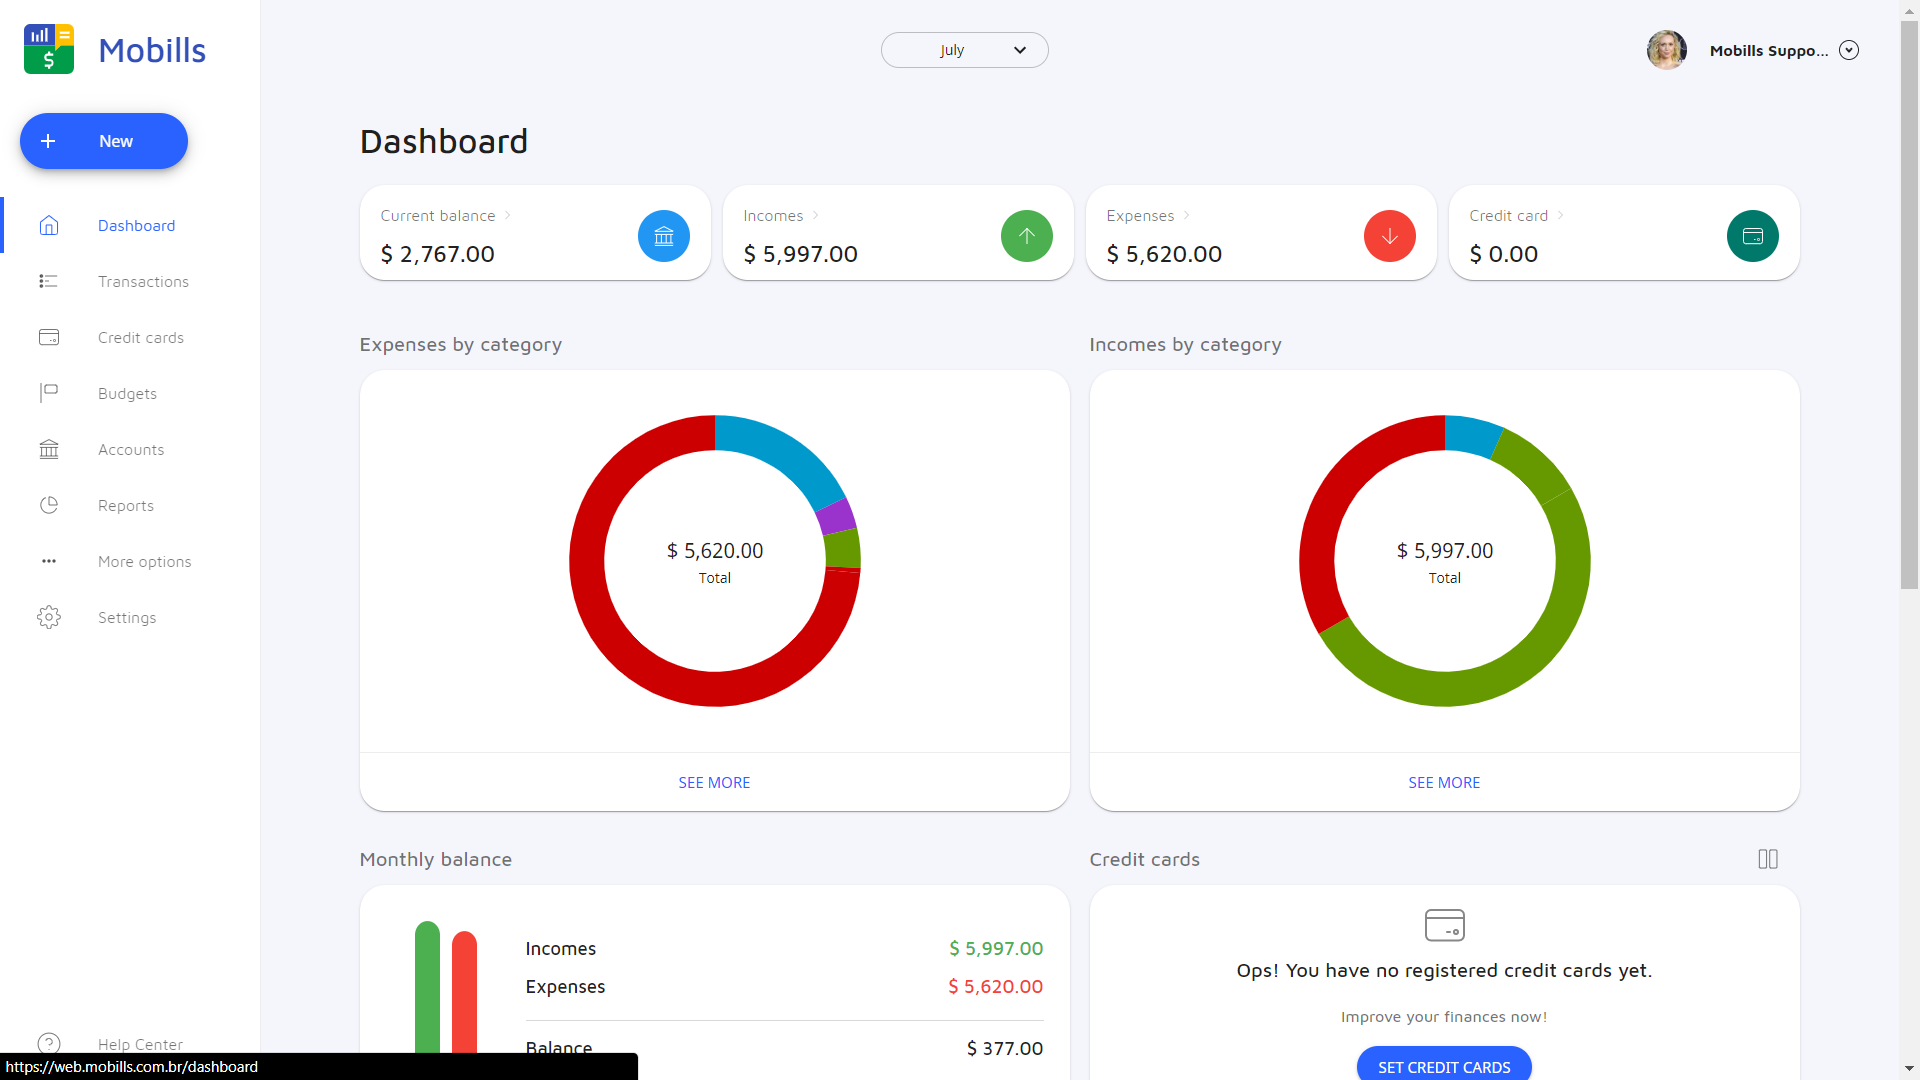
Task: Click the $ 0.00 credit card amount
Action: click(x=1504, y=254)
